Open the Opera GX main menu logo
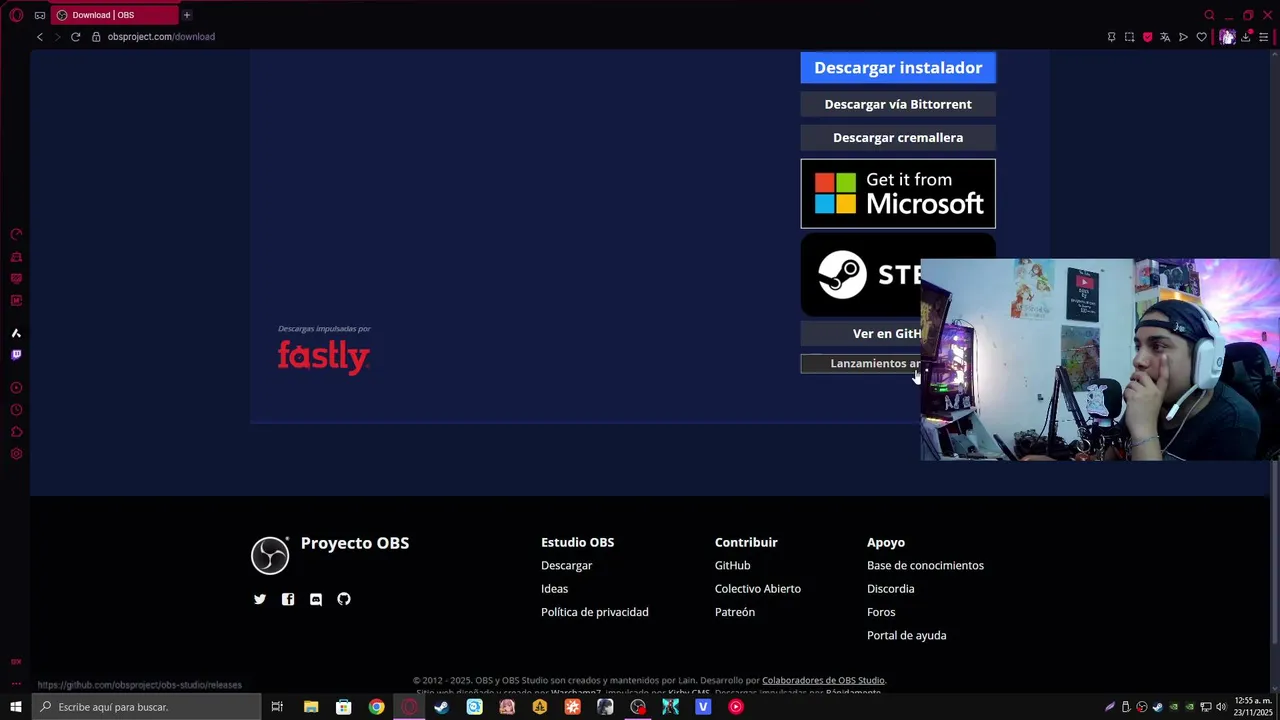This screenshot has width=1280, height=720. (x=16, y=15)
